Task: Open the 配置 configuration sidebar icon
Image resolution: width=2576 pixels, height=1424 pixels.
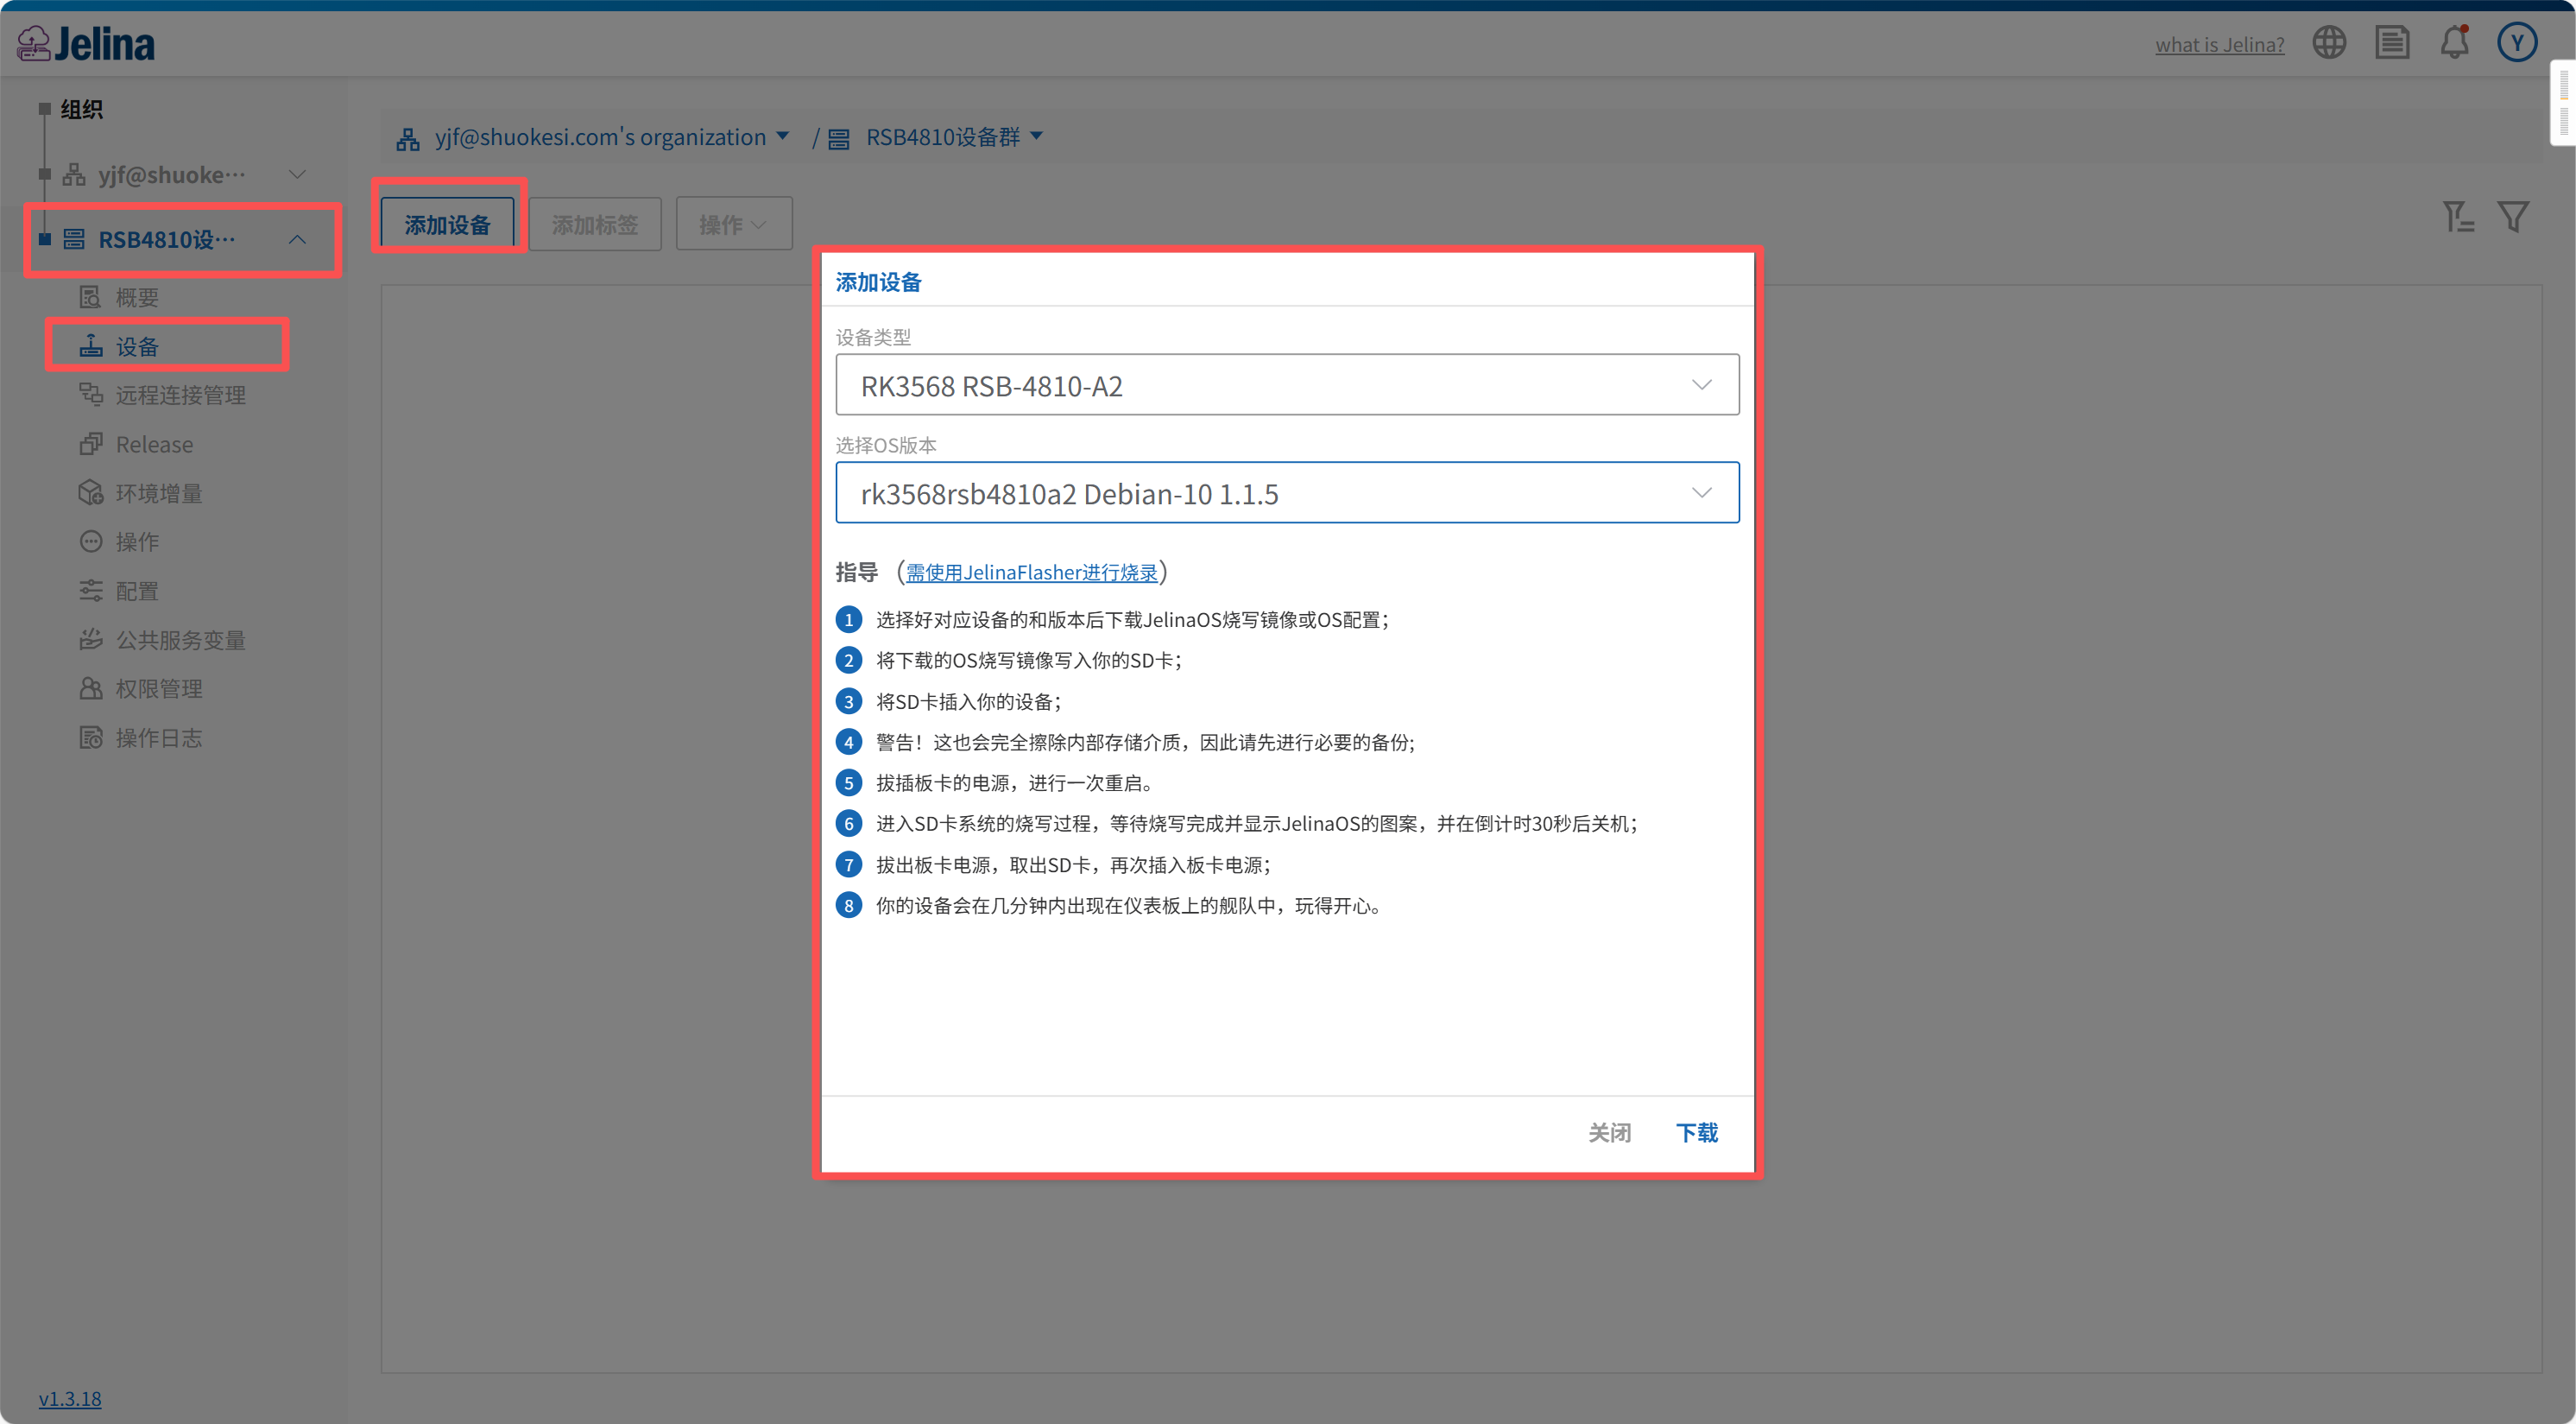Action: click(x=90, y=590)
